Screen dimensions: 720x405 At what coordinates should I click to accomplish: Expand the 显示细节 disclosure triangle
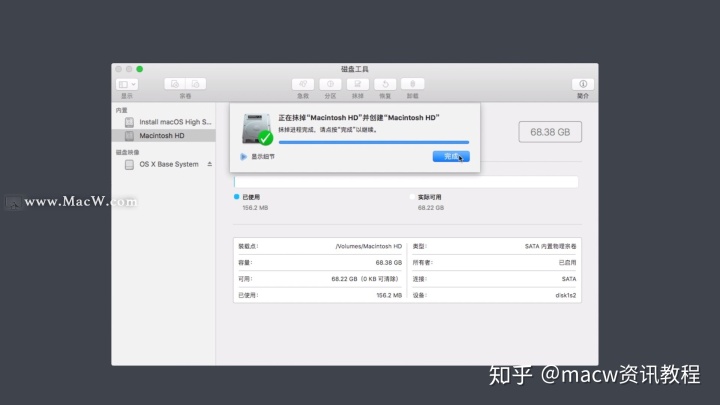coord(243,157)
